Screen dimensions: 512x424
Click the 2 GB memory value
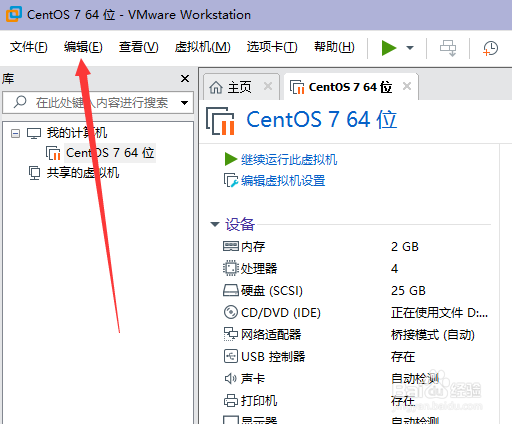405,247
